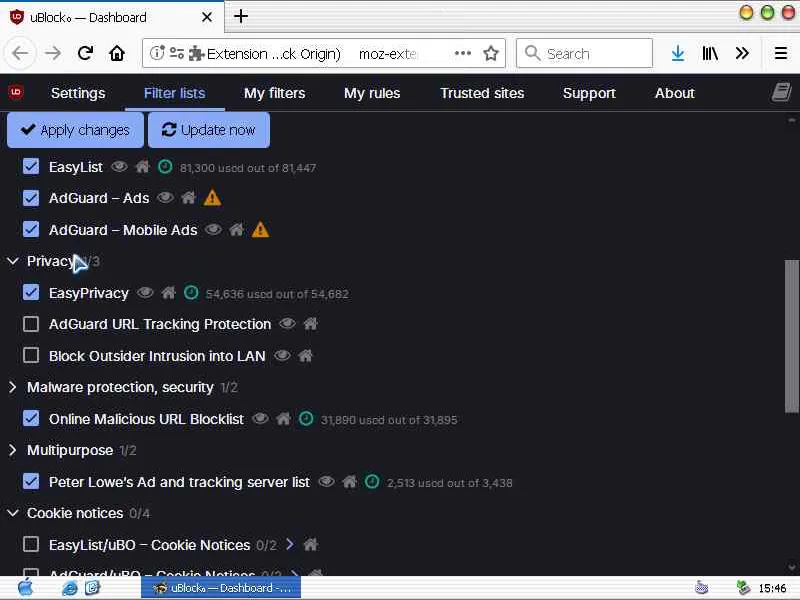Go to Trusted sites tab

pos(482,93)
